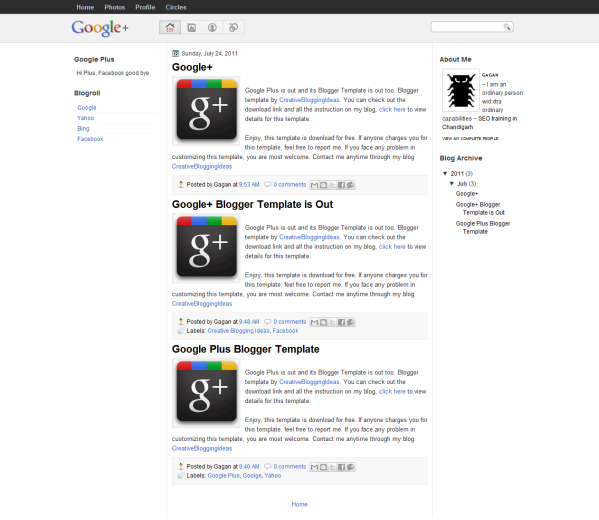This screenshot has width=599, height=520.
Task: Click BlogThis icon on the 9:53 AM post
Action: coord(324,185)
